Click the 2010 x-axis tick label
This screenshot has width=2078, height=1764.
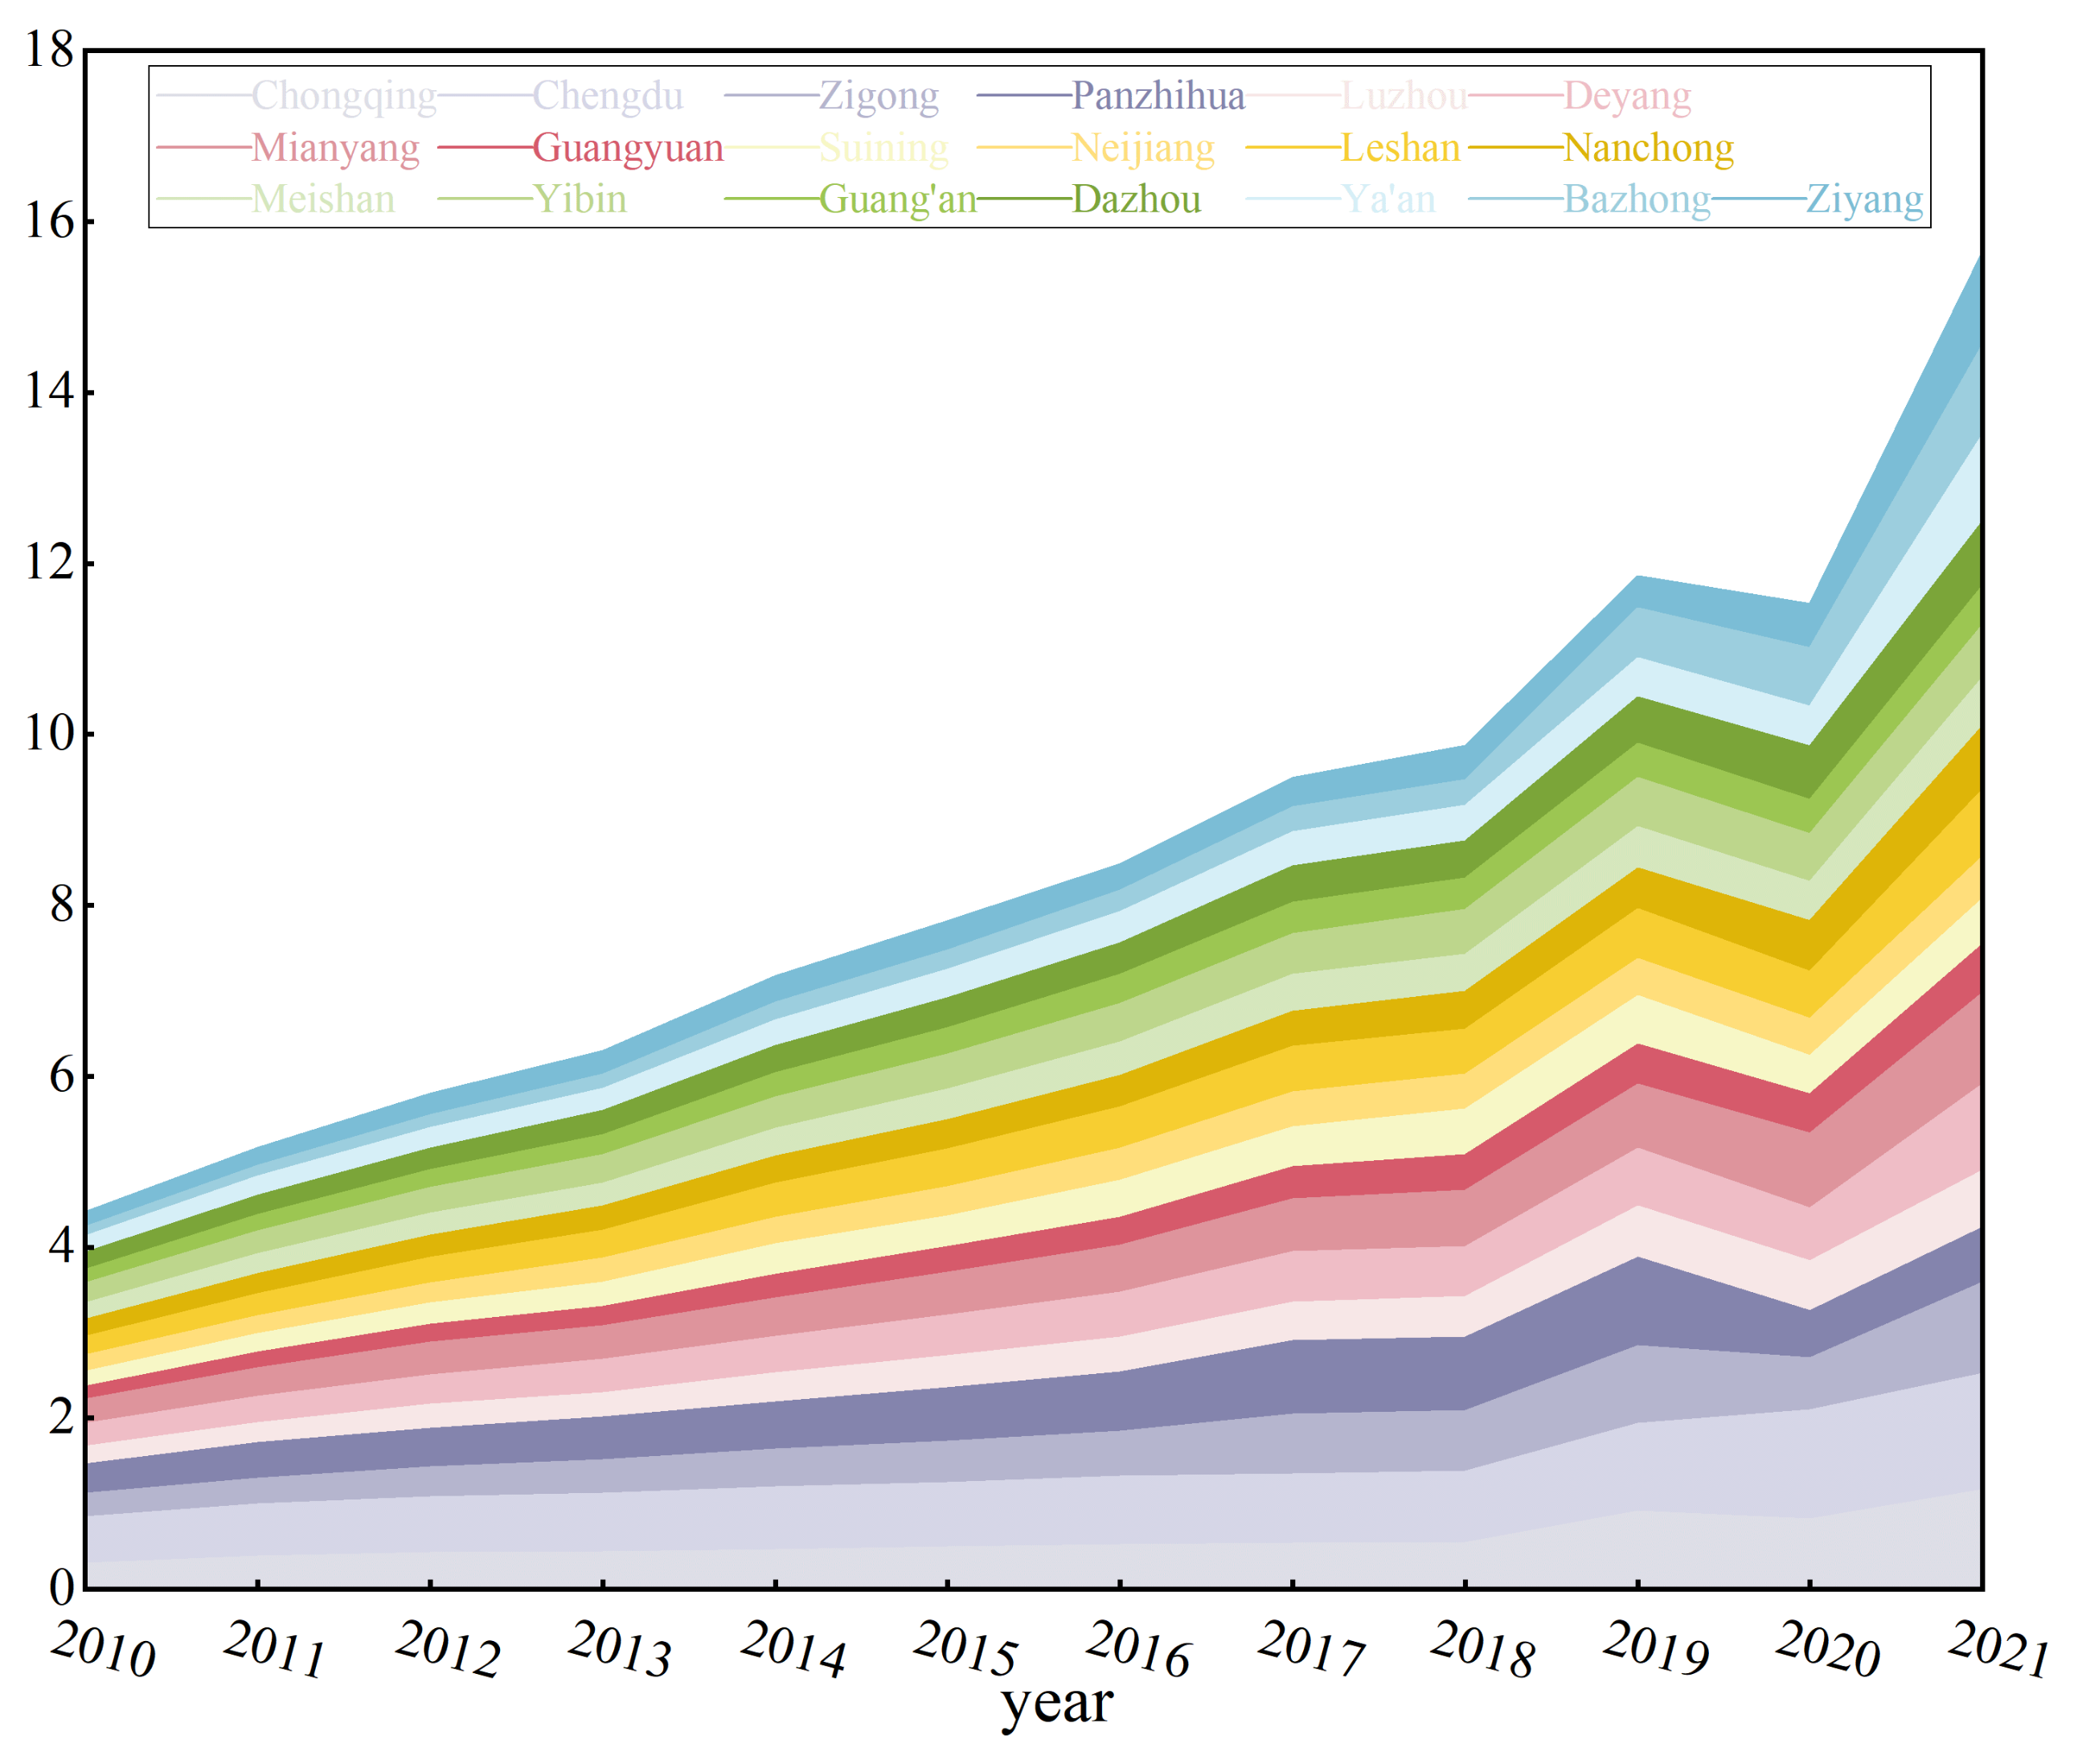pos(103,1650)
